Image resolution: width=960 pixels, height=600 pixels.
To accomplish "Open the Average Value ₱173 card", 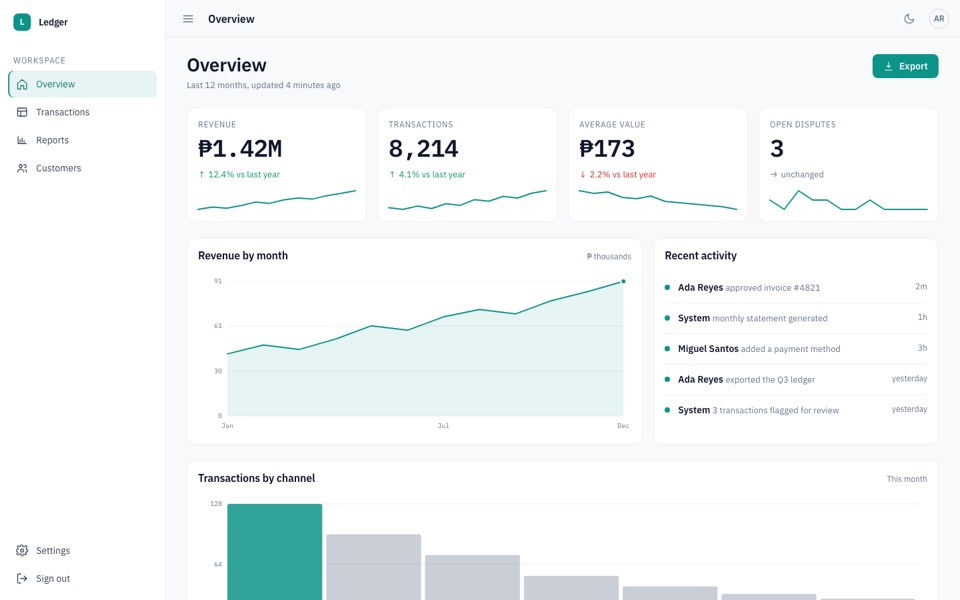I will [658, 165].
